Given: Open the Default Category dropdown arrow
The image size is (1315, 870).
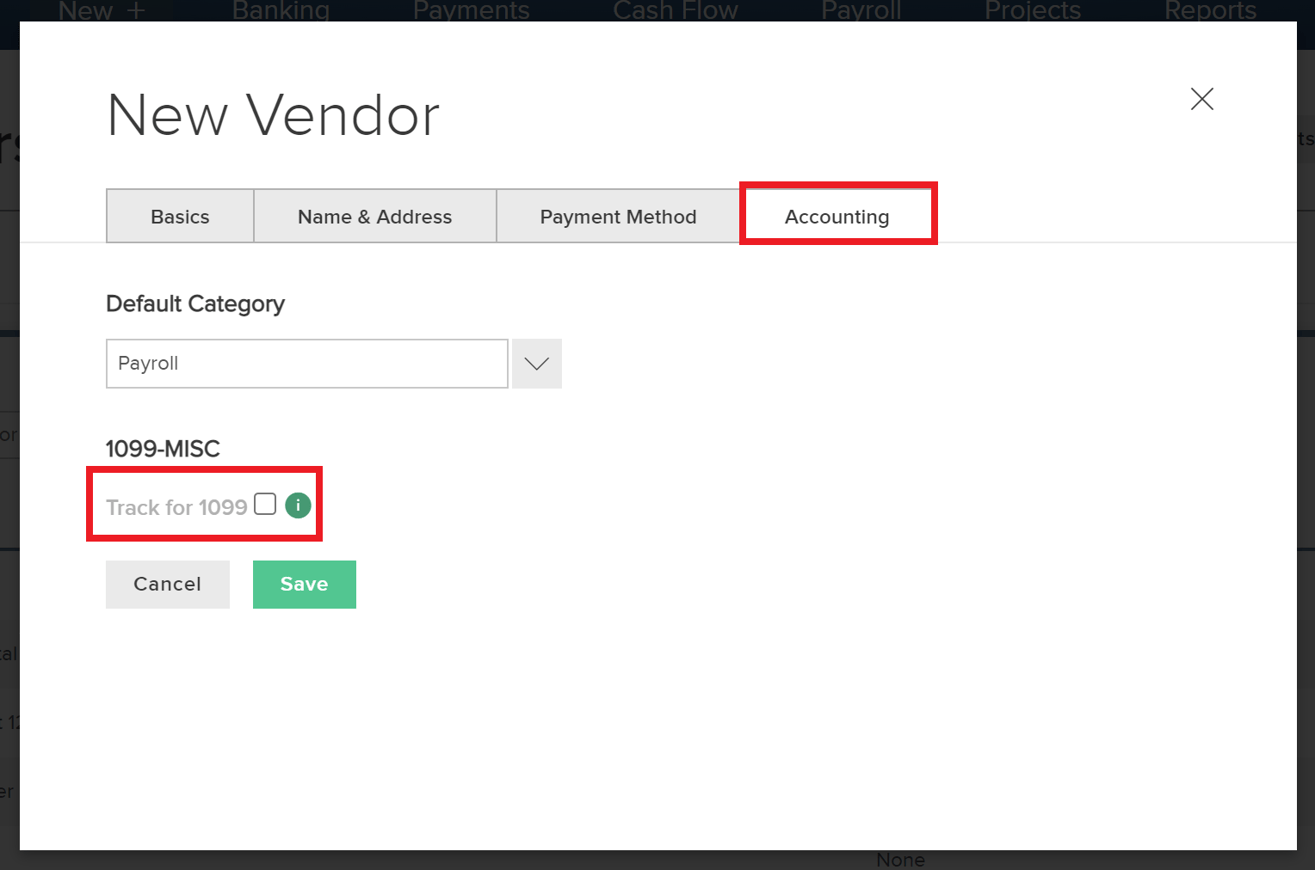Looking at the screenshot, I should tap(536, 363).
